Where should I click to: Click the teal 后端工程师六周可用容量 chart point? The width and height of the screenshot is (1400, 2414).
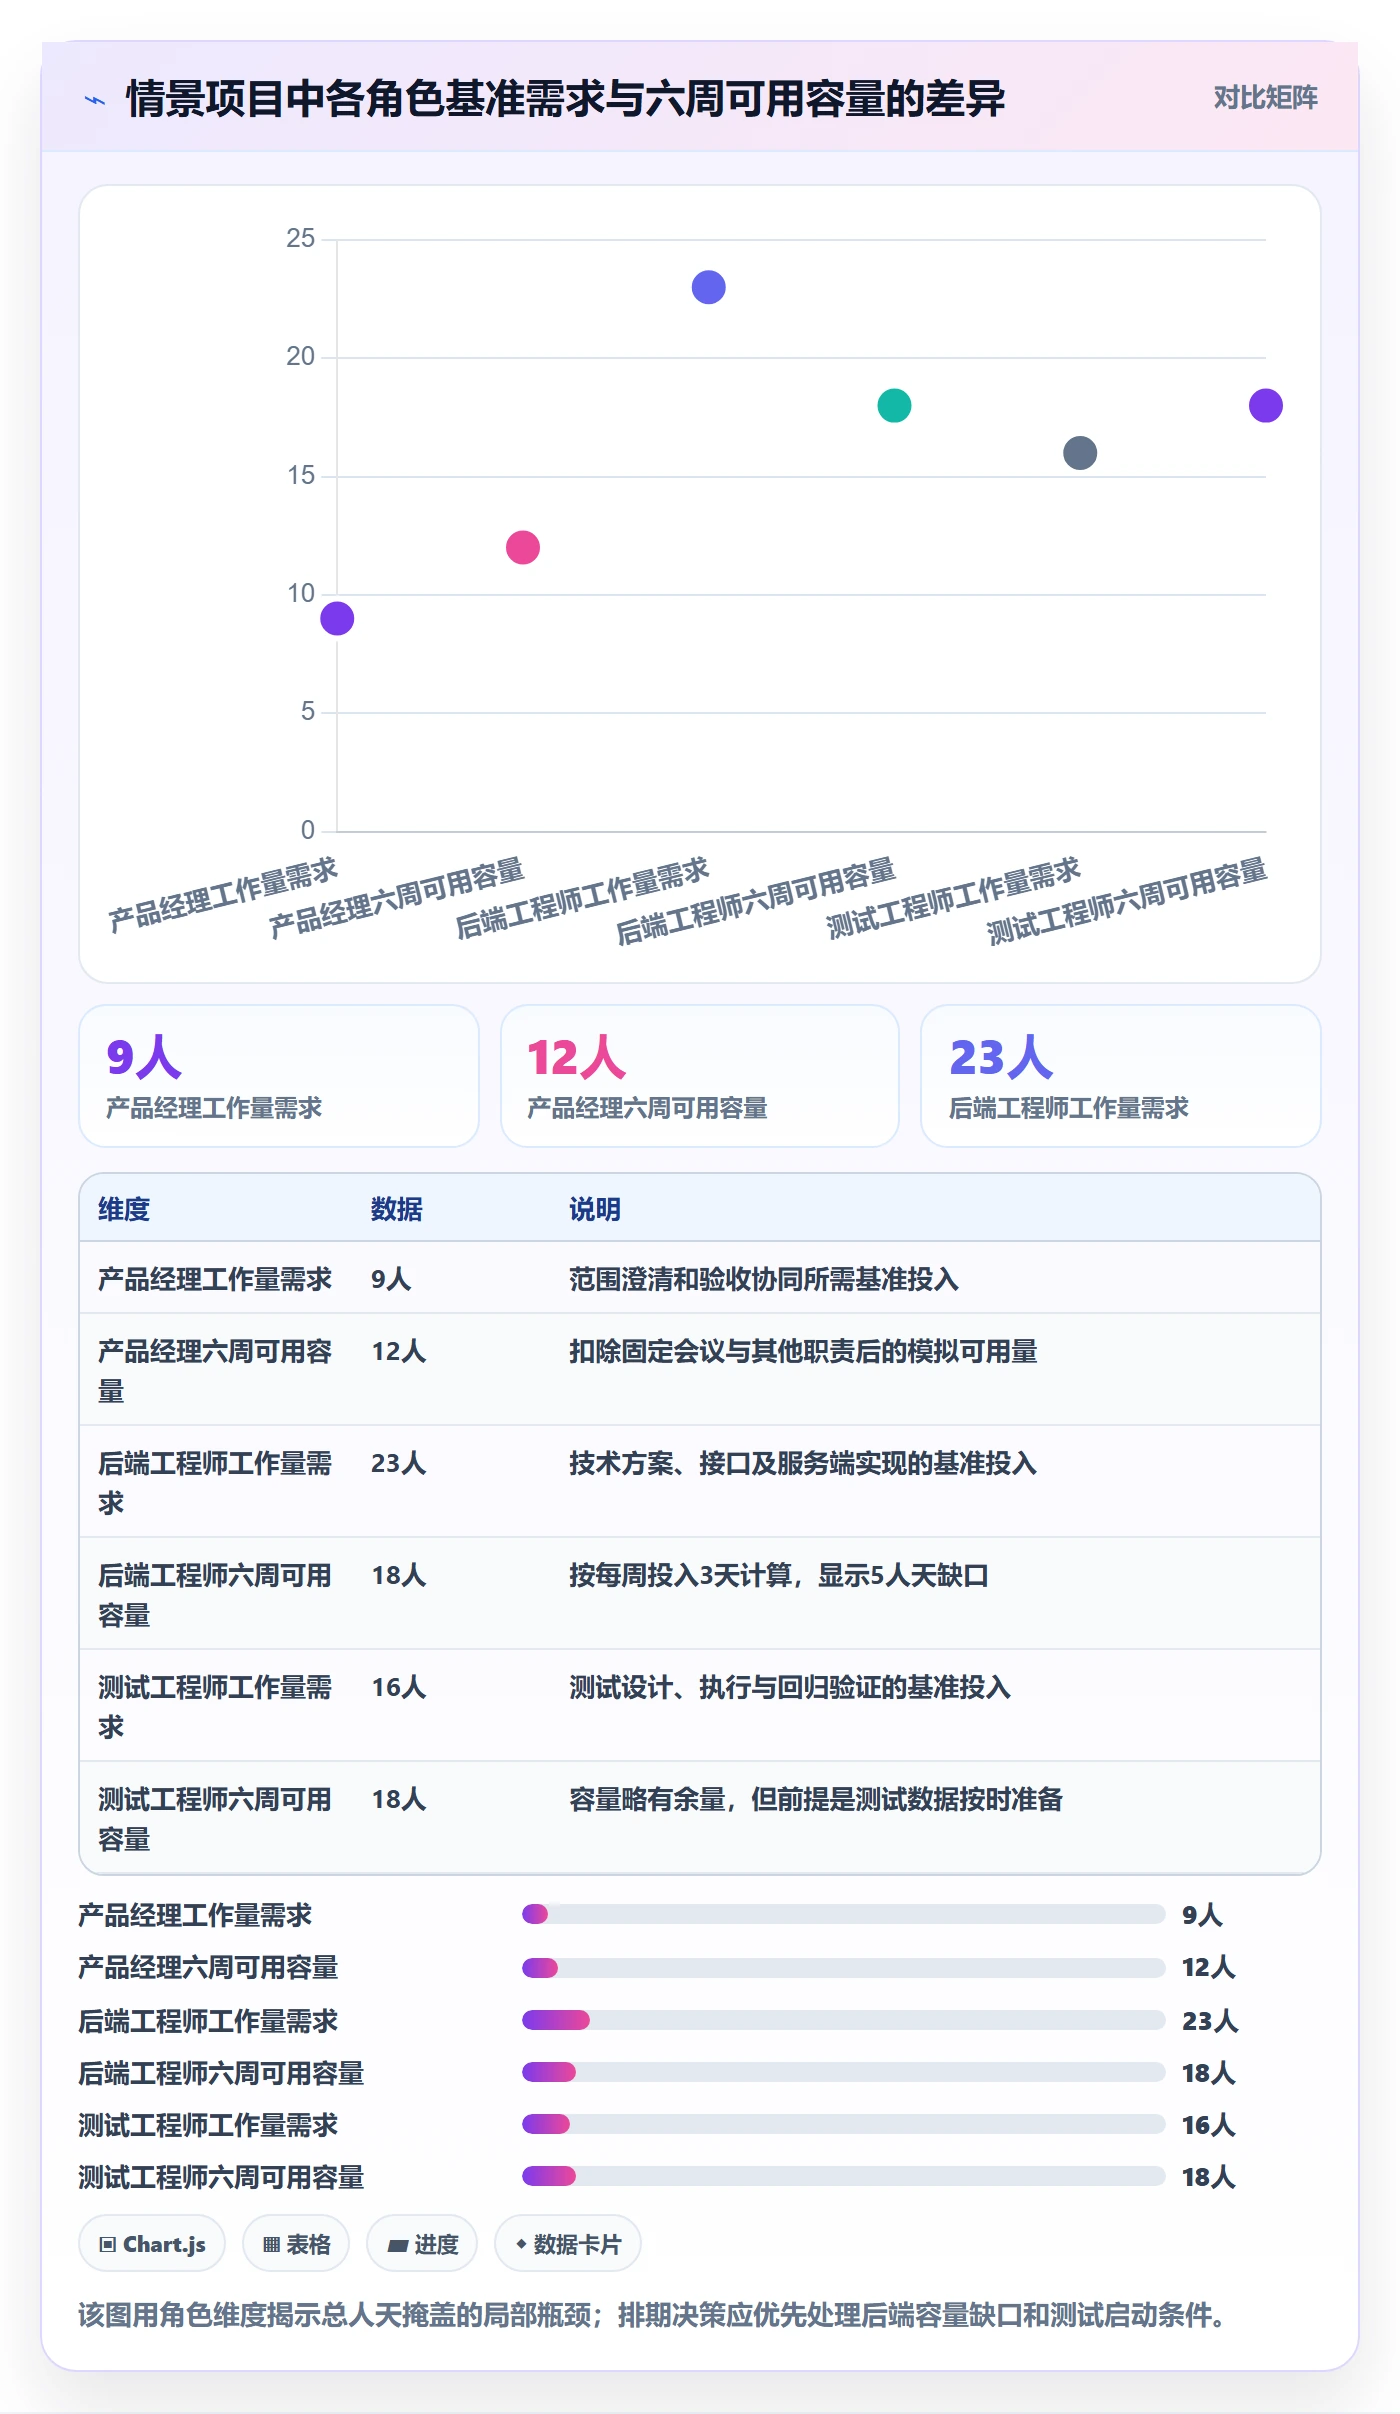[894, 405]
